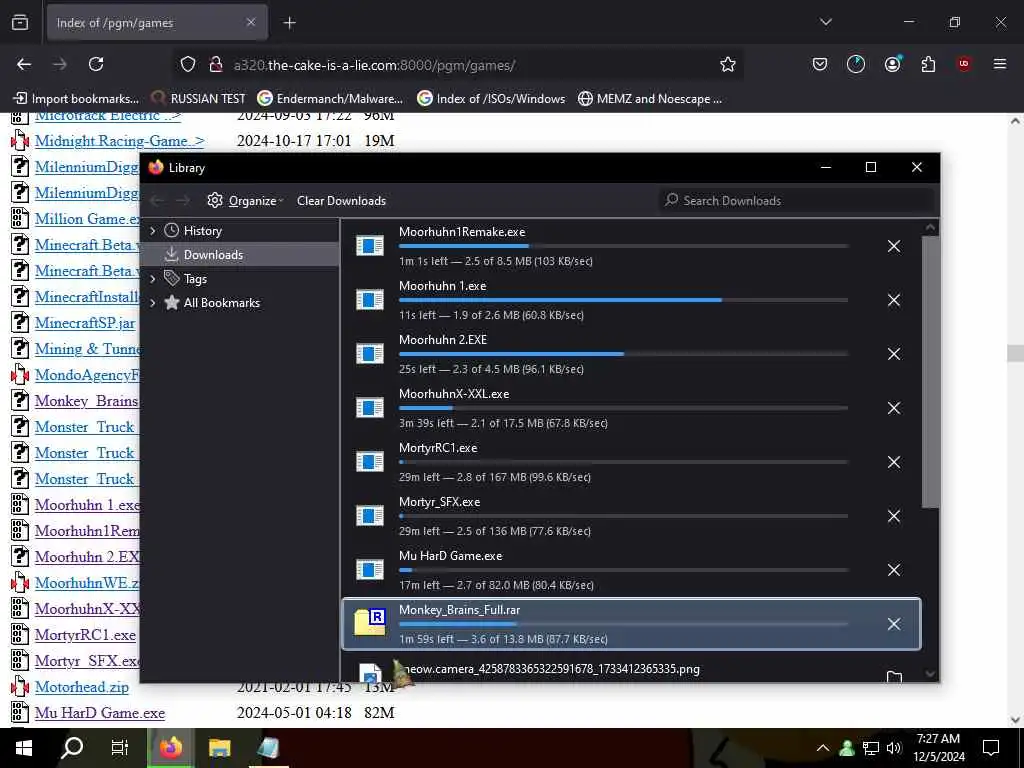The width and height of the screenshot is (1024, 768).
Task: Open the uBlock Origin extension icon
Action: pos(963,64)
